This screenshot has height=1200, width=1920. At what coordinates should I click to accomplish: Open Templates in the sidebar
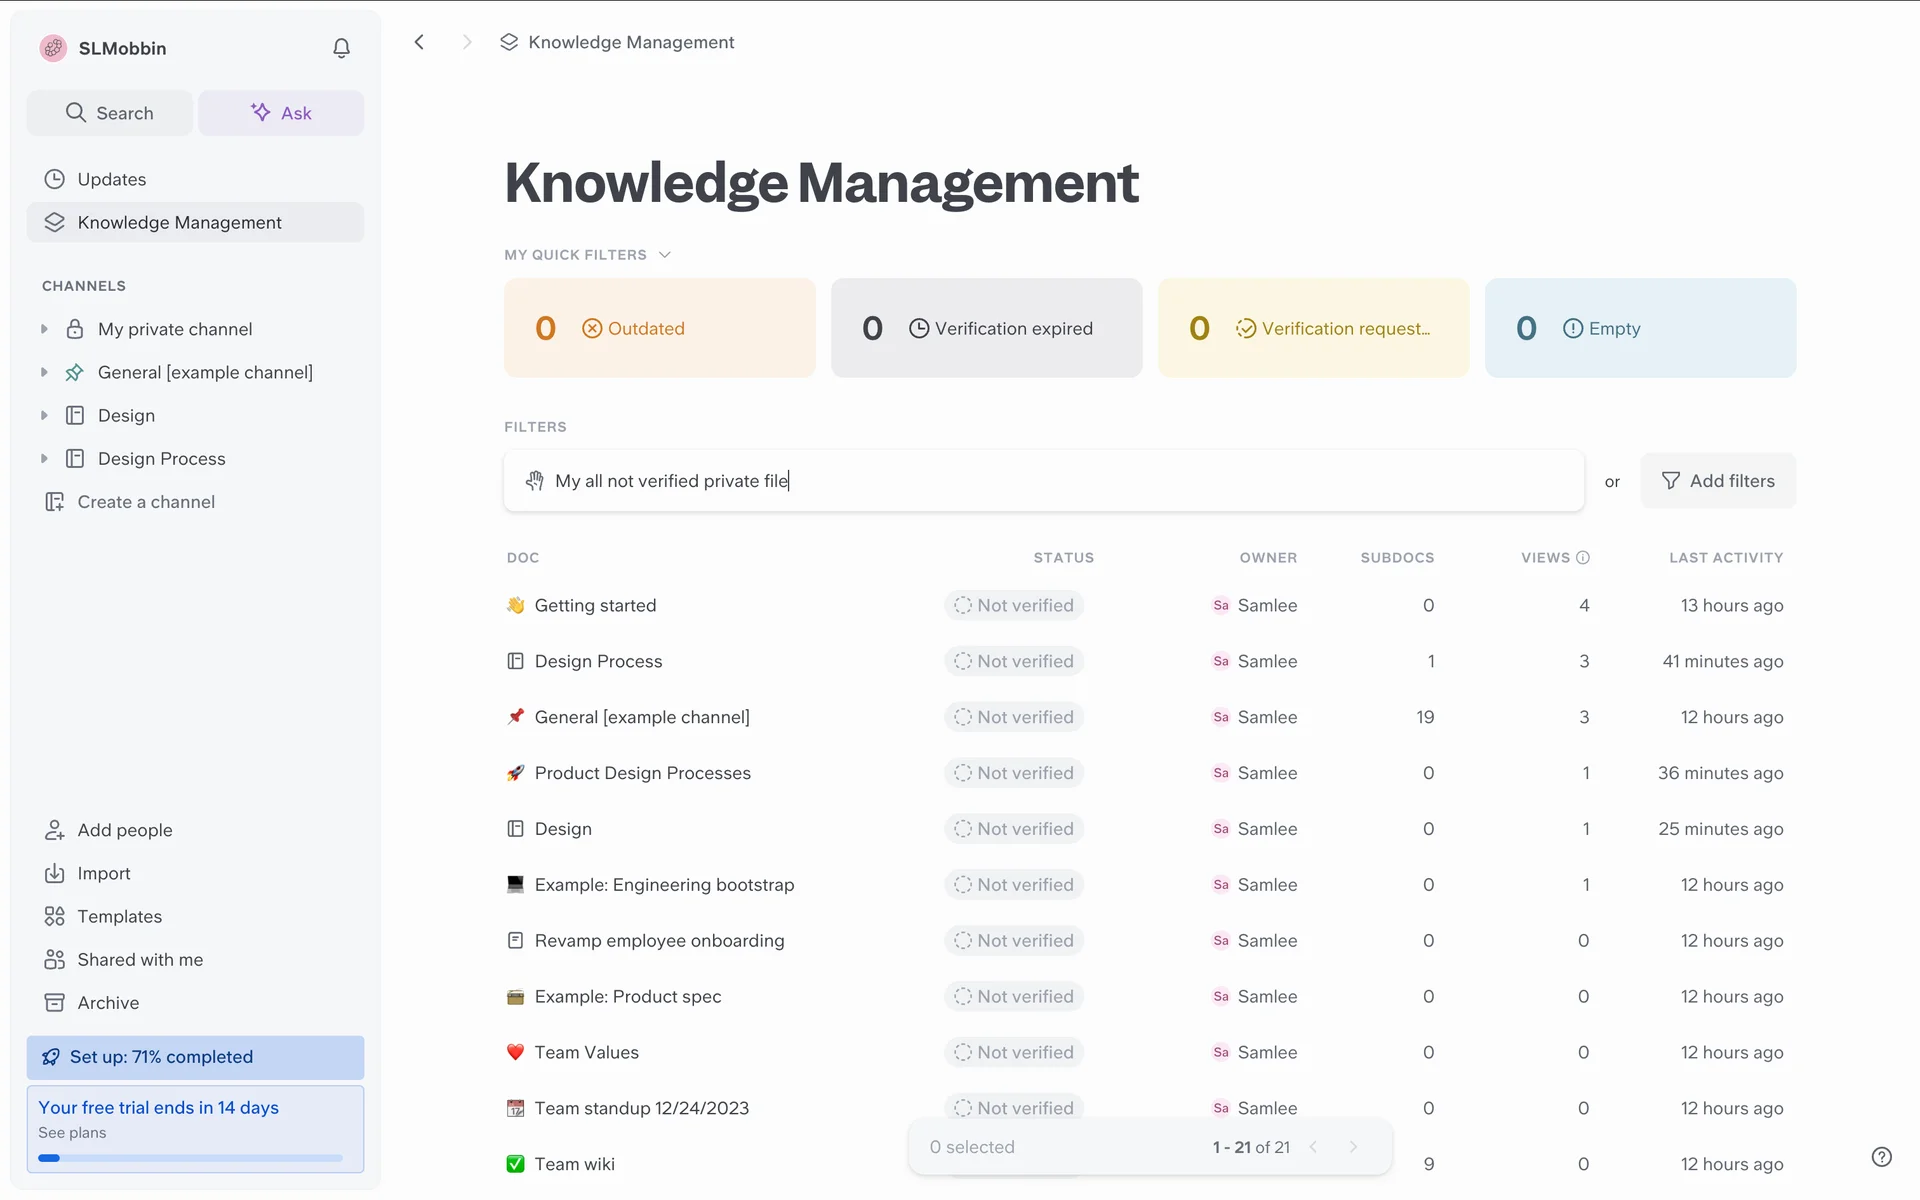pos(119,916)
